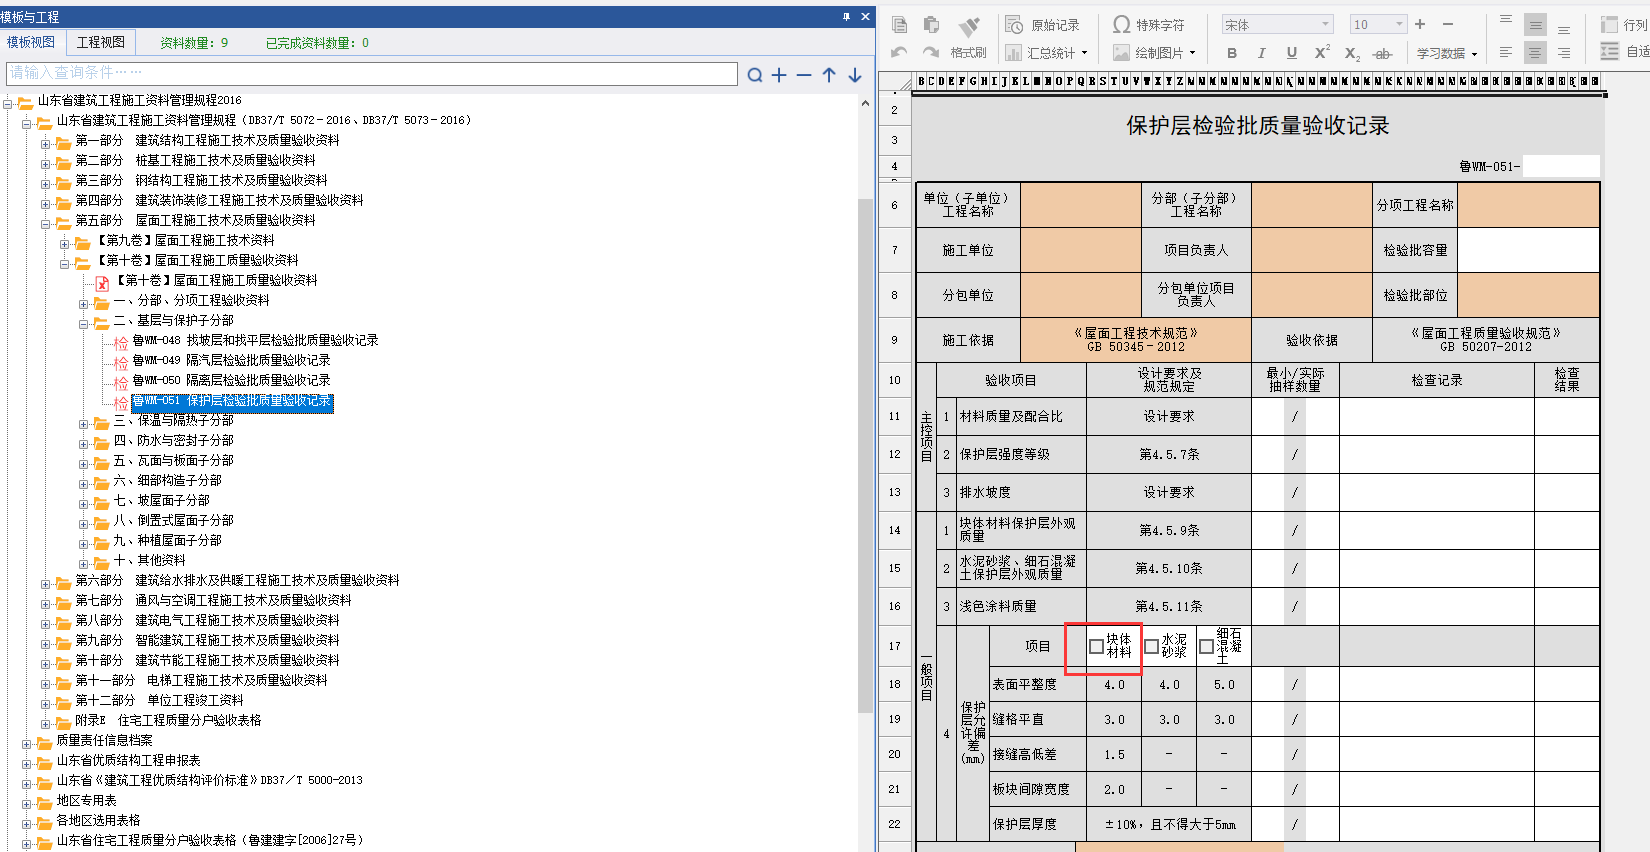Viewport: 1650px width, 852px height.
Task: Click the down arrow icon beside search
Action: pyautogui.click(x=855, y=75)
